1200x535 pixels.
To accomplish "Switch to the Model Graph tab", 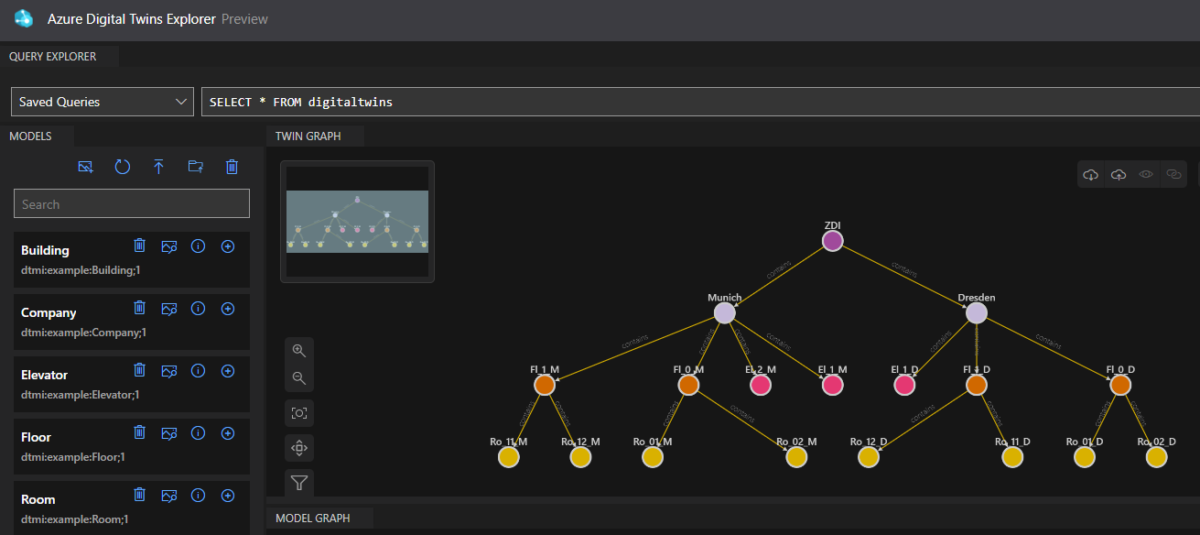I will 315,518.
